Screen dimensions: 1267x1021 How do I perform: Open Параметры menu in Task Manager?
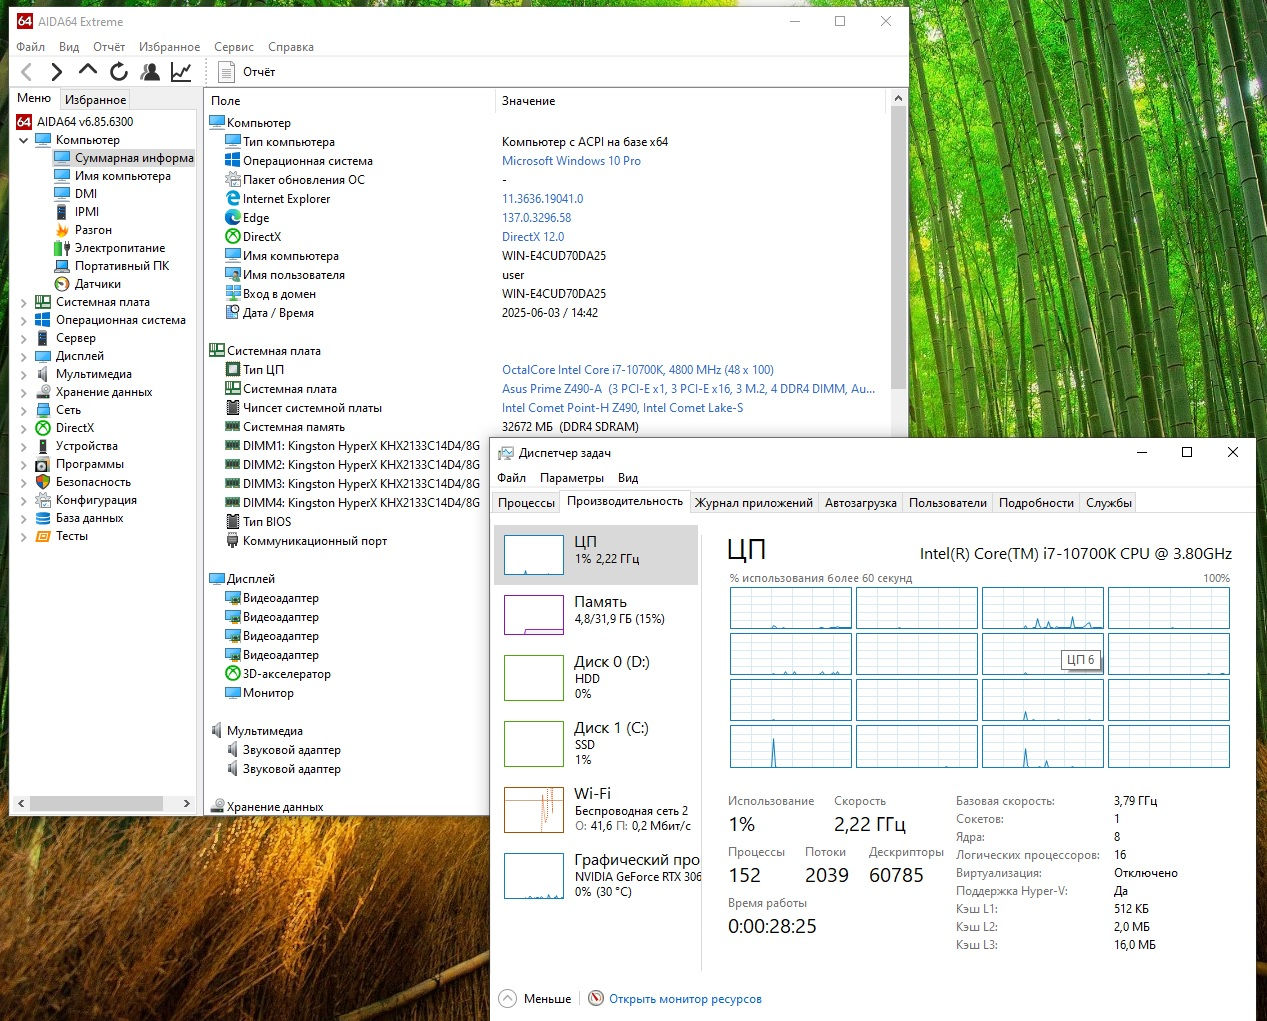pyautogui.click(x=572, y=478)
